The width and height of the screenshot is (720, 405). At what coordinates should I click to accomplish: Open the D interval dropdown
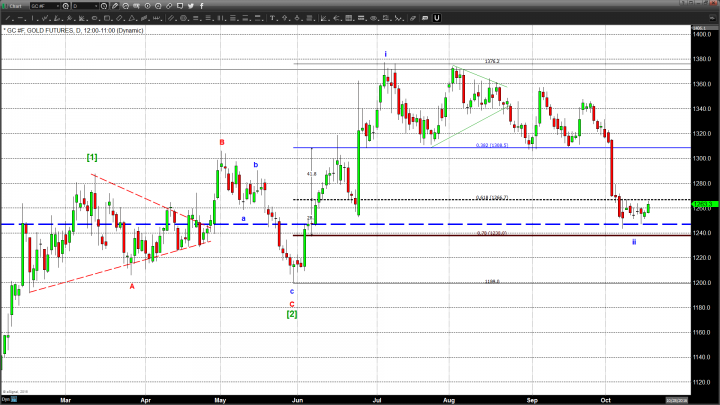(99, 6)
